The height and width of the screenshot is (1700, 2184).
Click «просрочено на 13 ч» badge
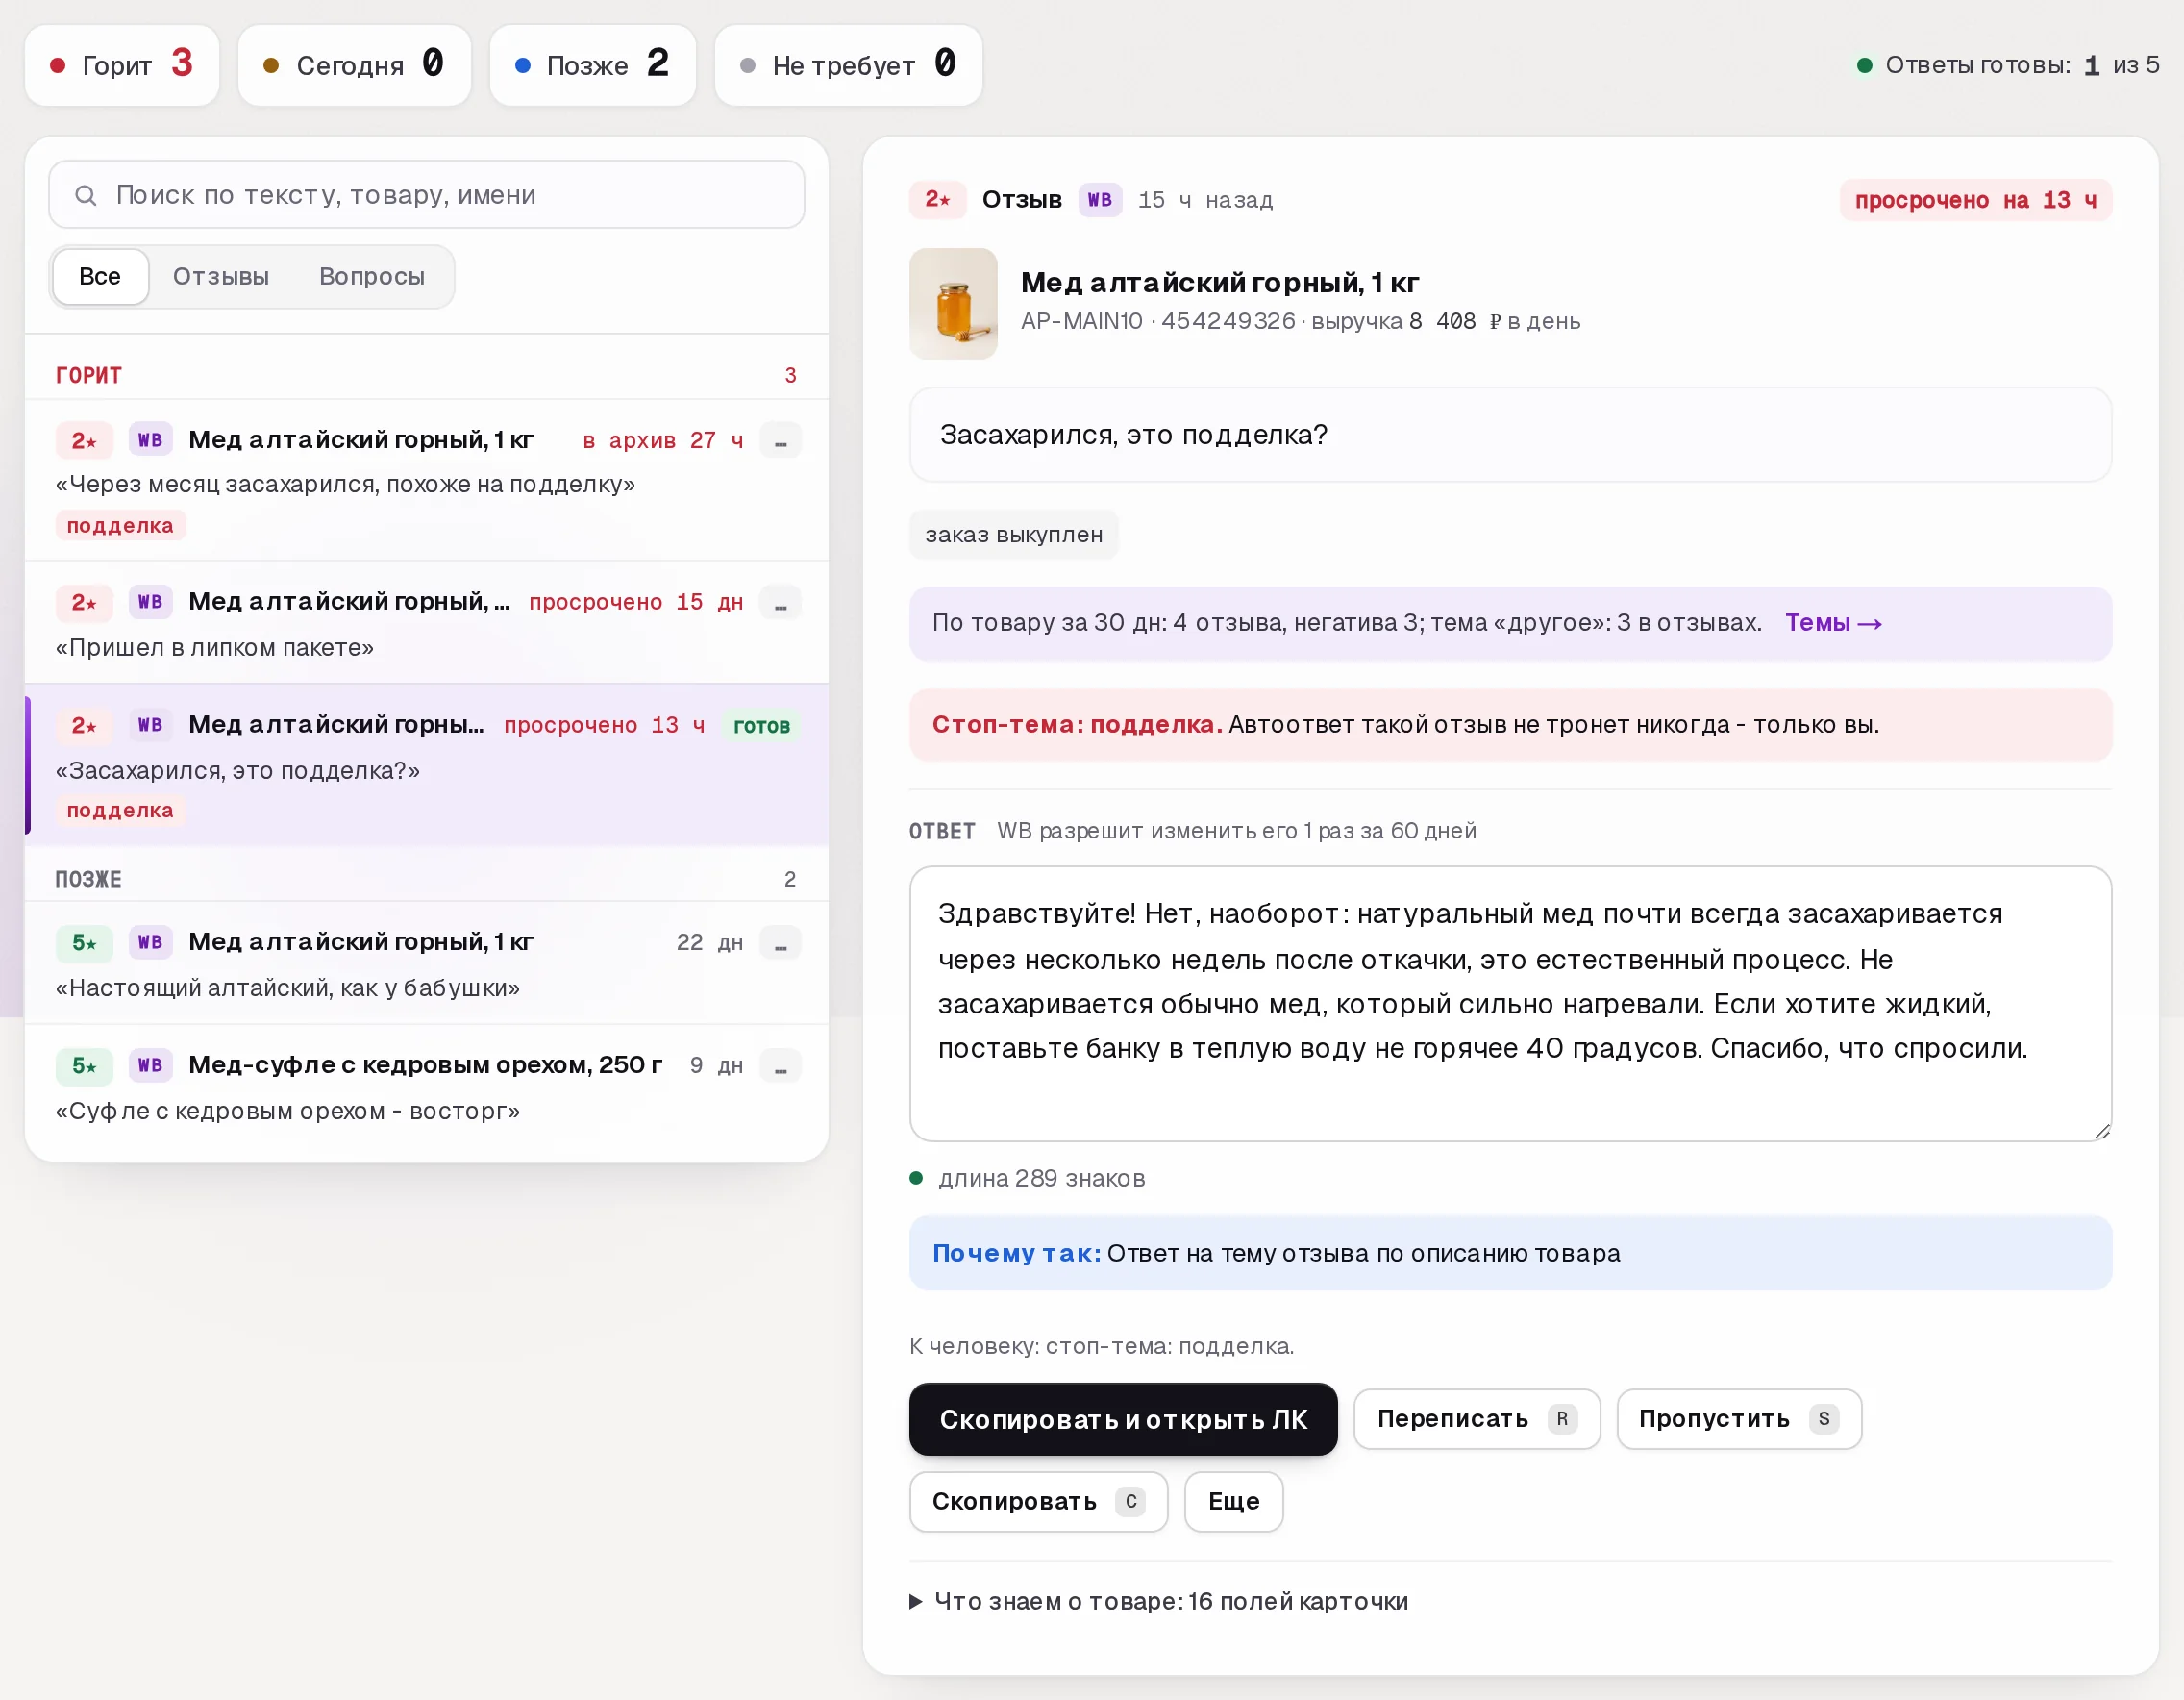pos(1976,200)
